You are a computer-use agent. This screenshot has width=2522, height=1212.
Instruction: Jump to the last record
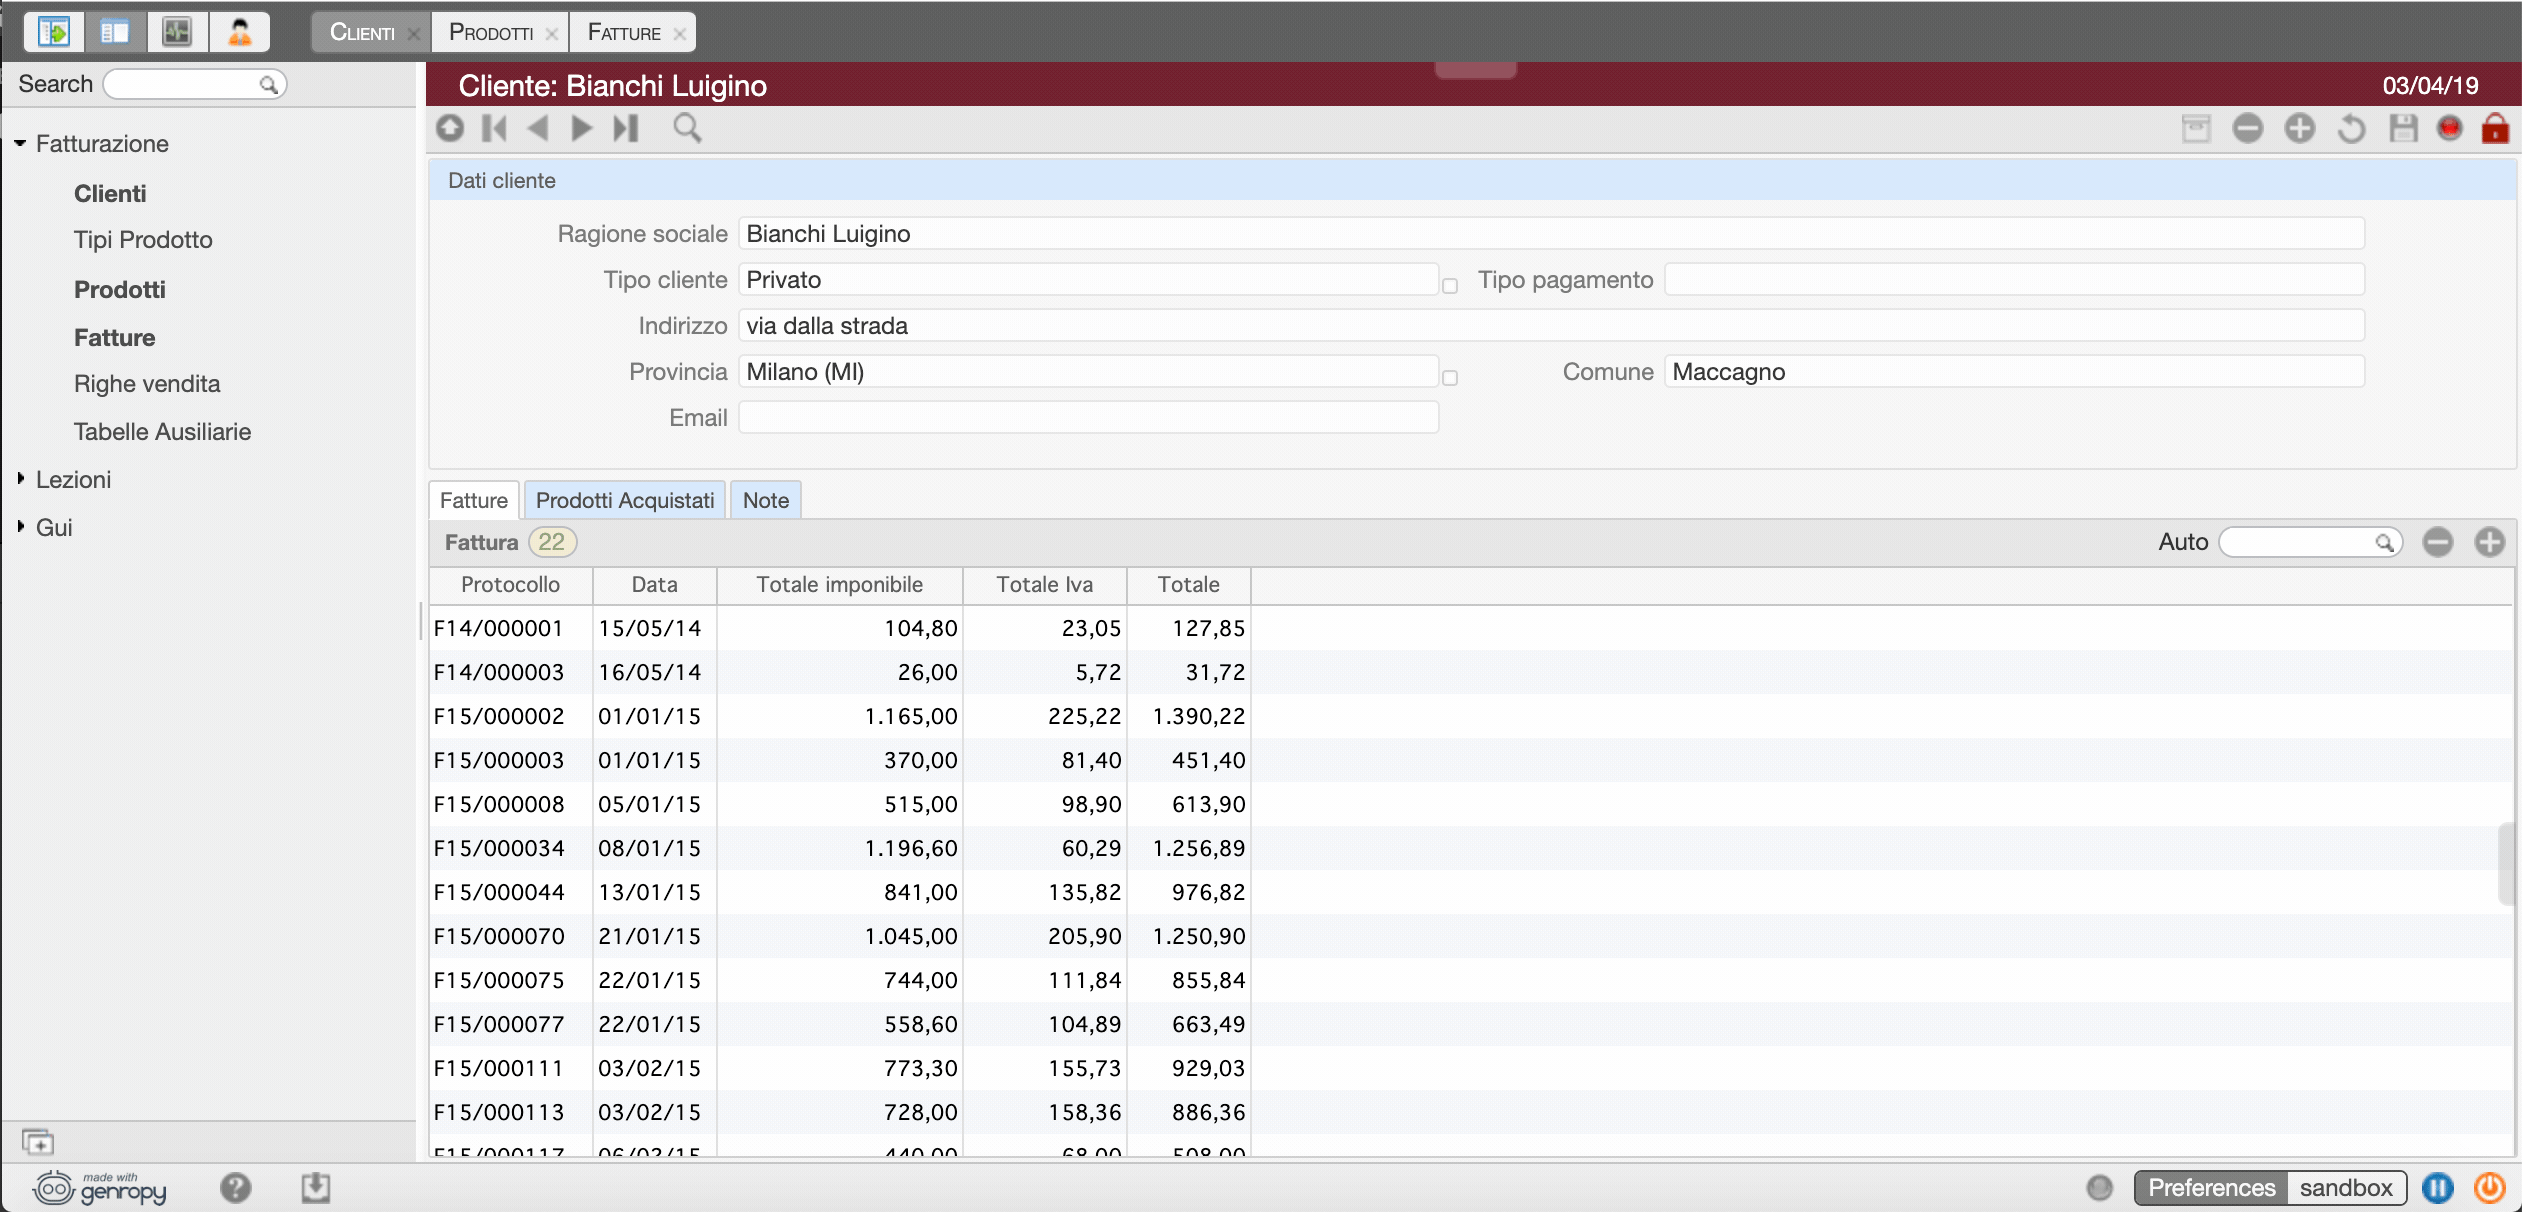pos(626,128)
